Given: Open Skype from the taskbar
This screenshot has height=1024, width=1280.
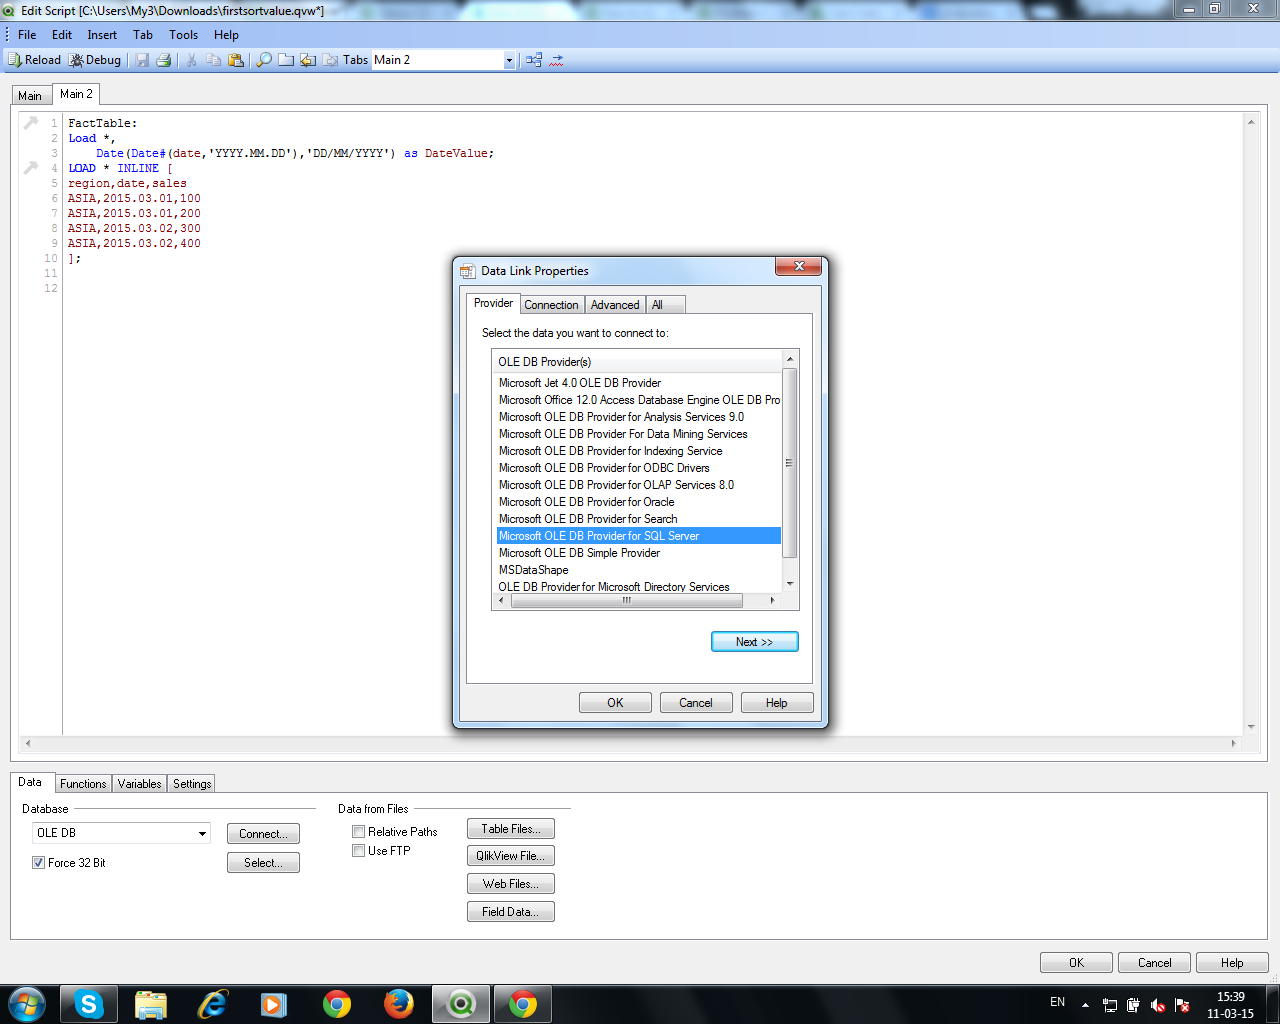Looking at the screenshot, I should (x=89, y=1004).
